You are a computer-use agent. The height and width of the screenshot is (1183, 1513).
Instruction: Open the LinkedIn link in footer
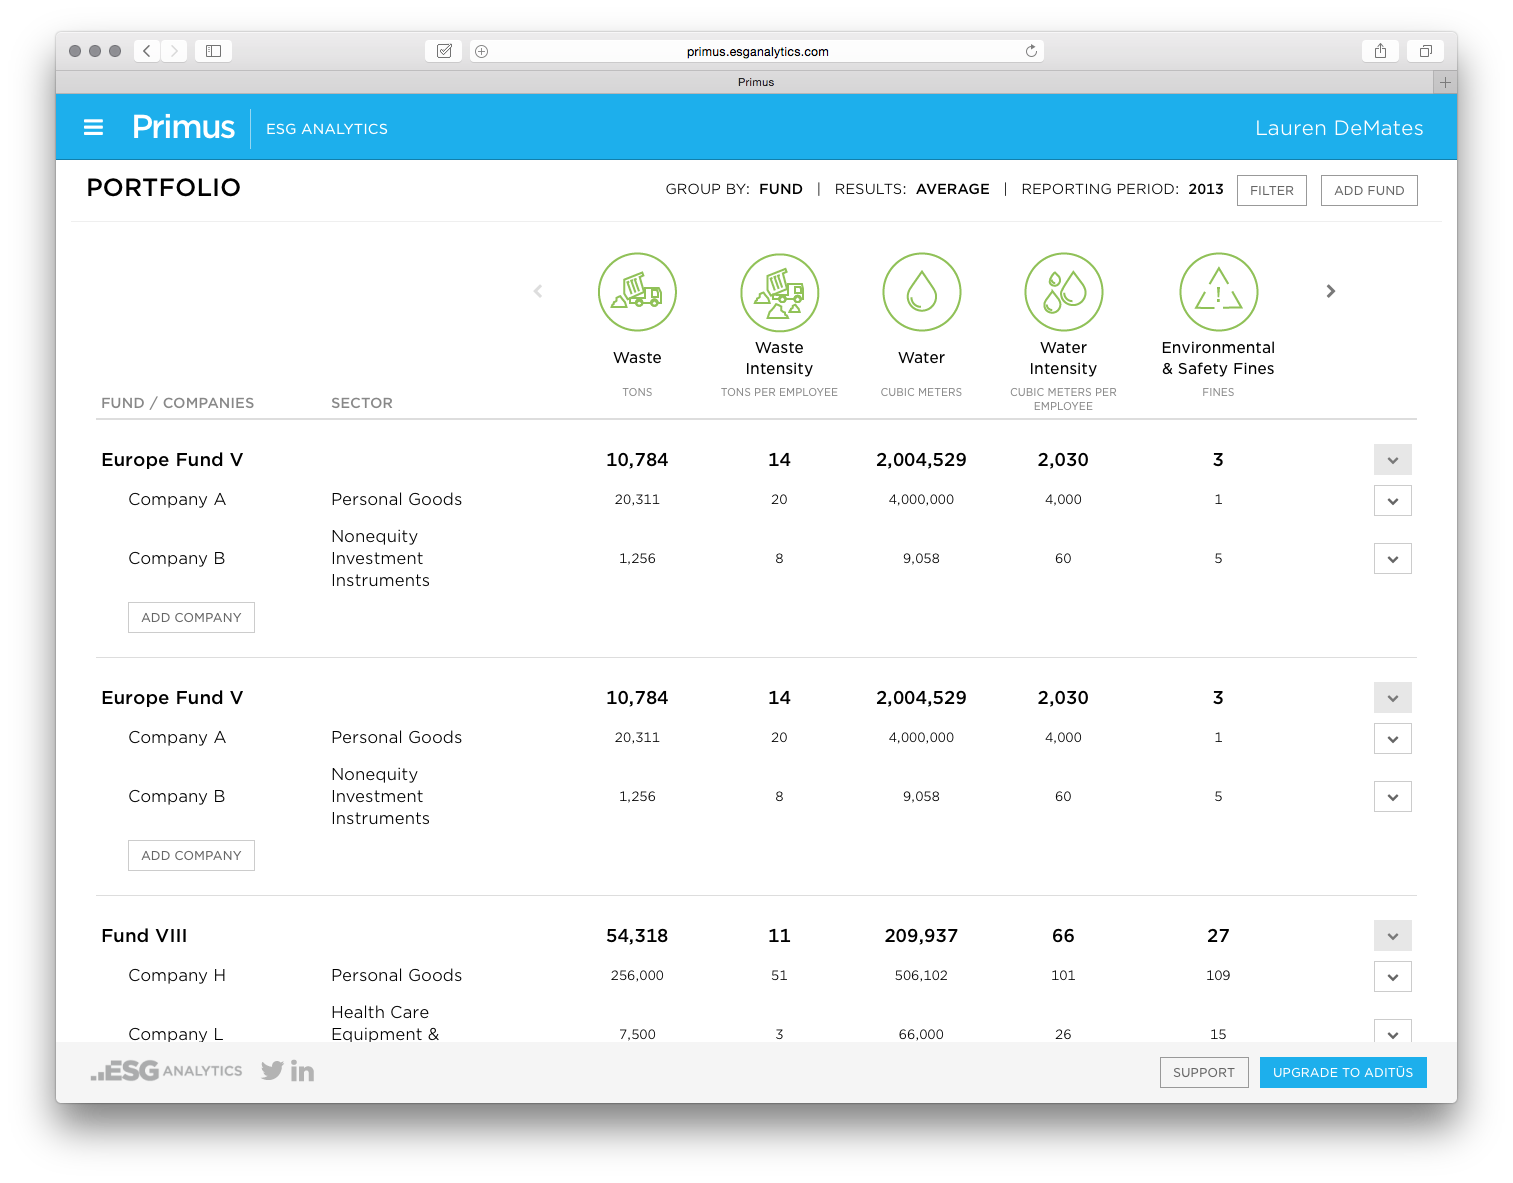point(302,1071)
